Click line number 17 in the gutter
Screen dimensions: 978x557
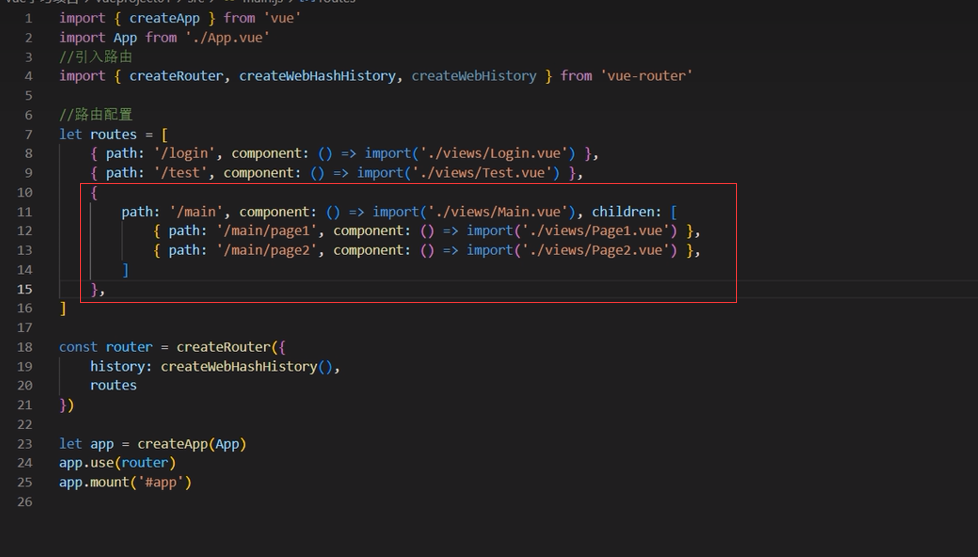(24, 327)
